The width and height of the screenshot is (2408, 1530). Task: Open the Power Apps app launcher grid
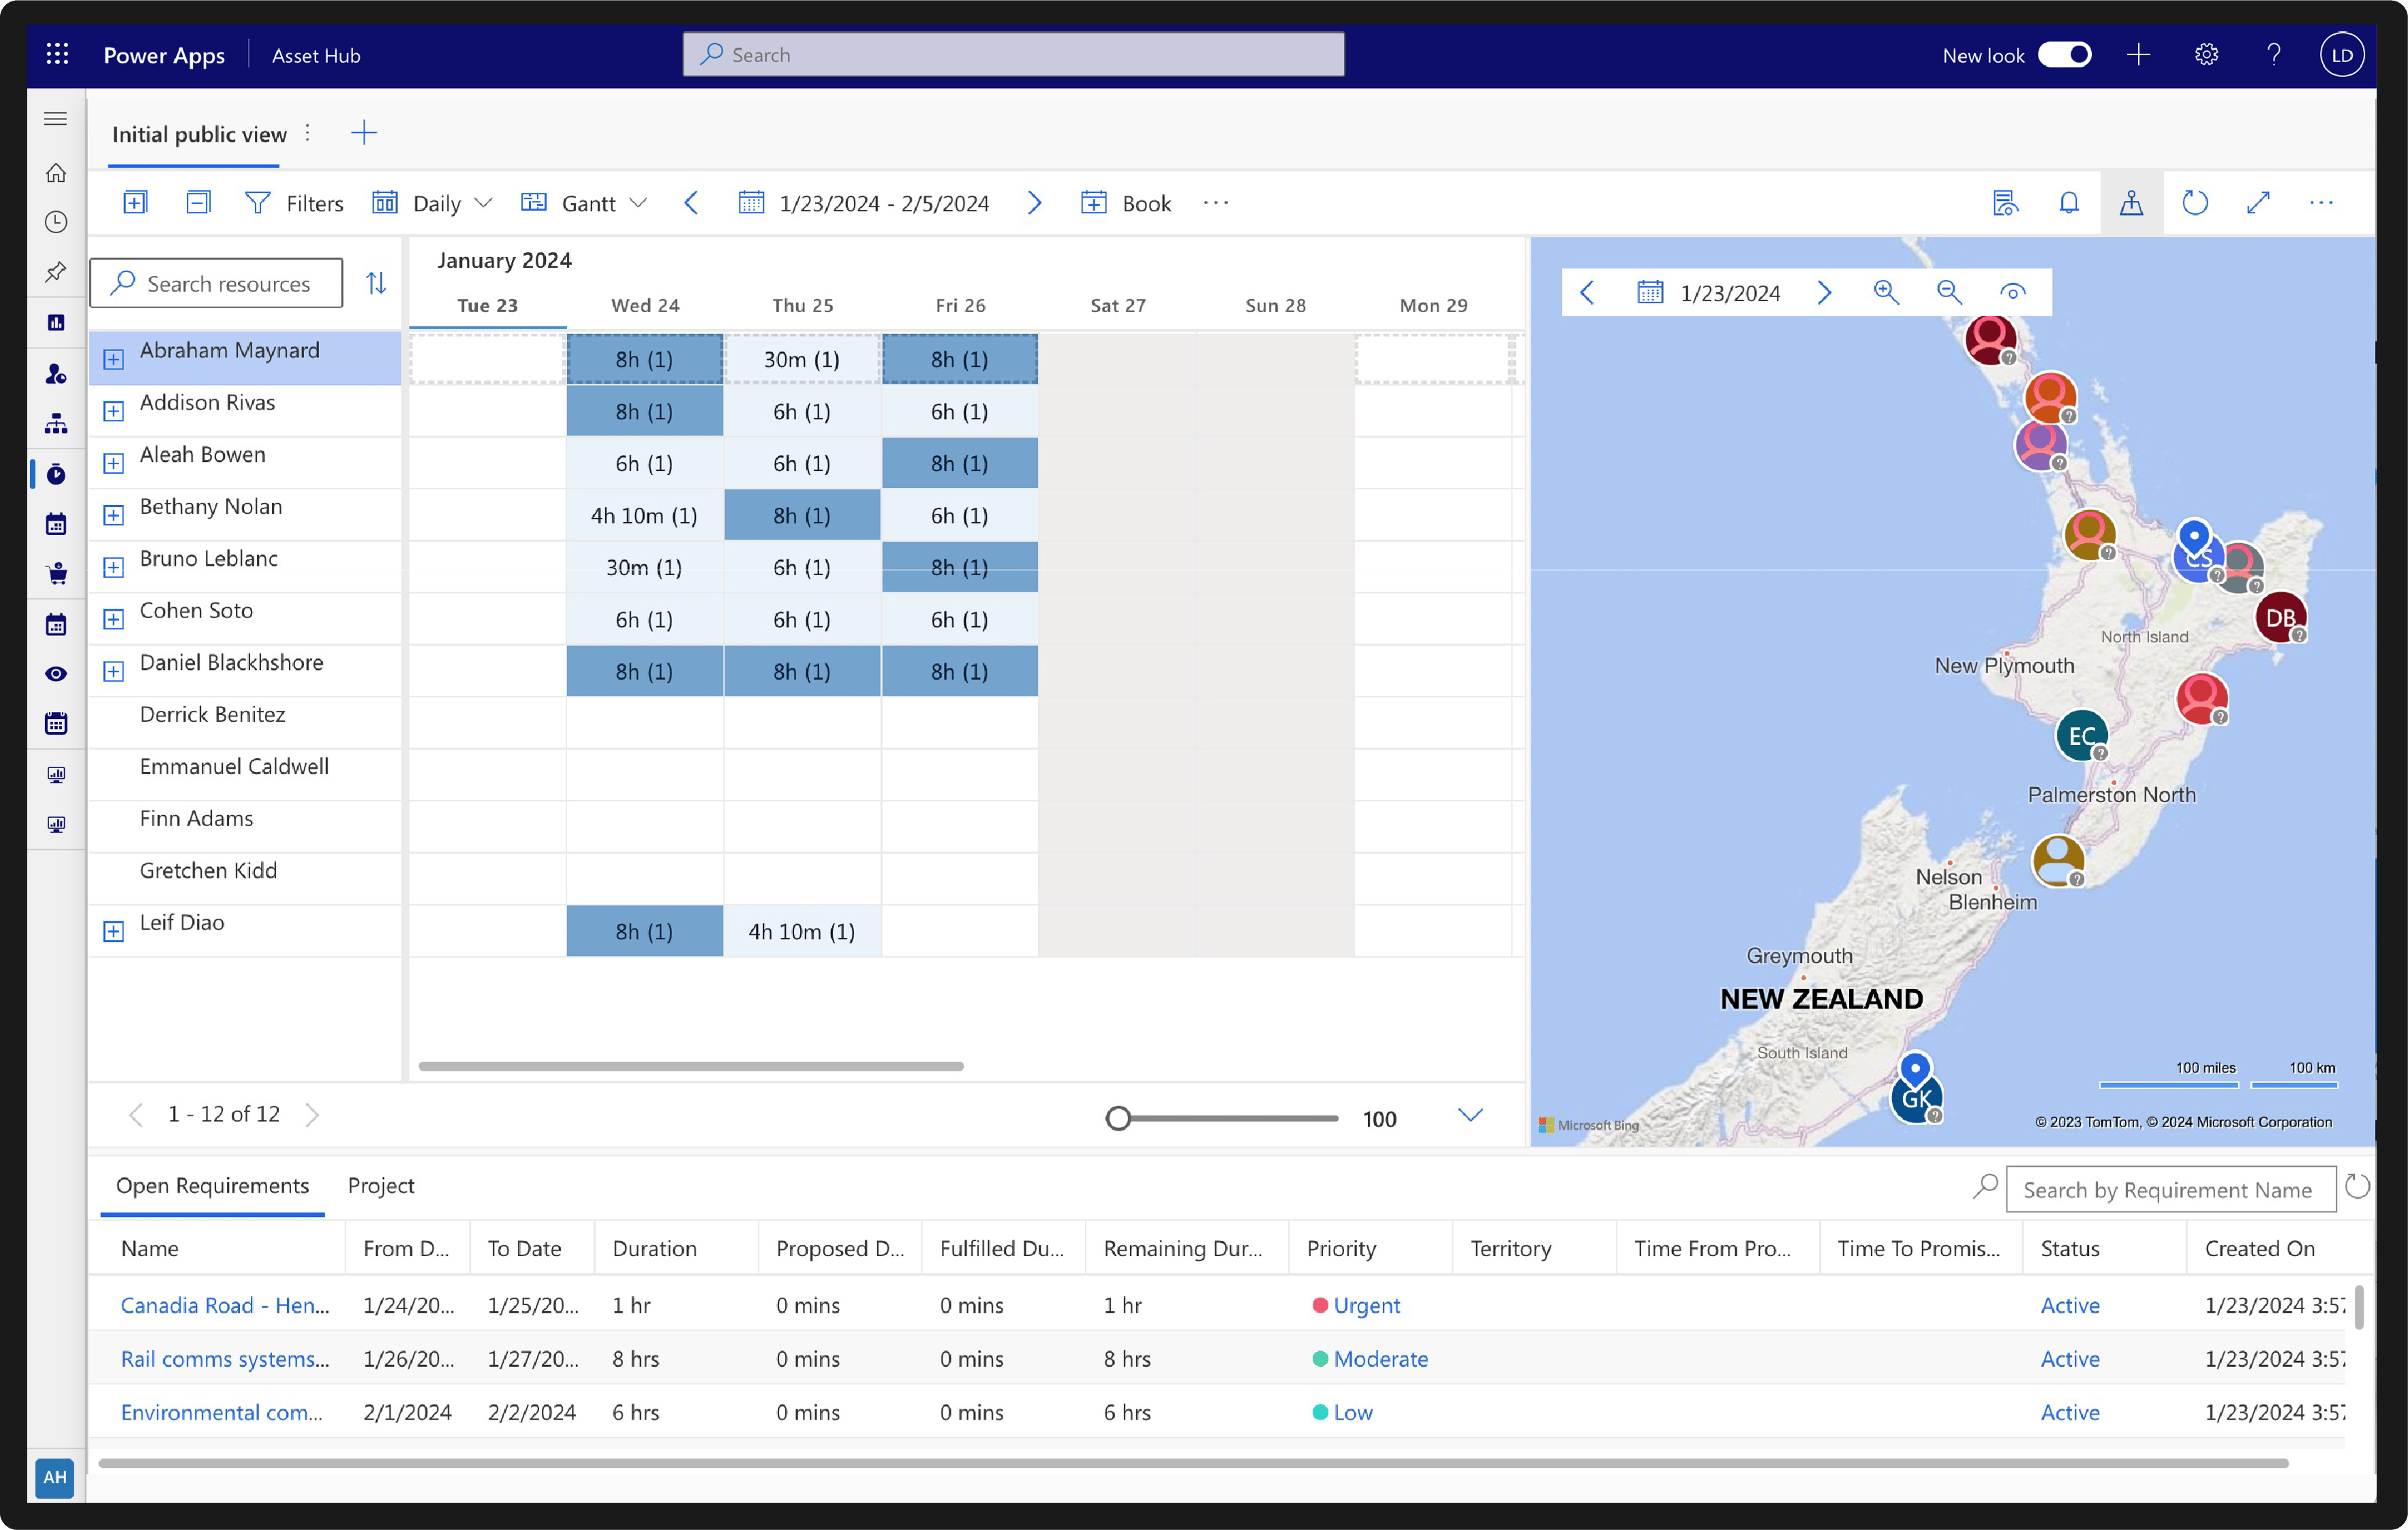(x=57, y=55)
